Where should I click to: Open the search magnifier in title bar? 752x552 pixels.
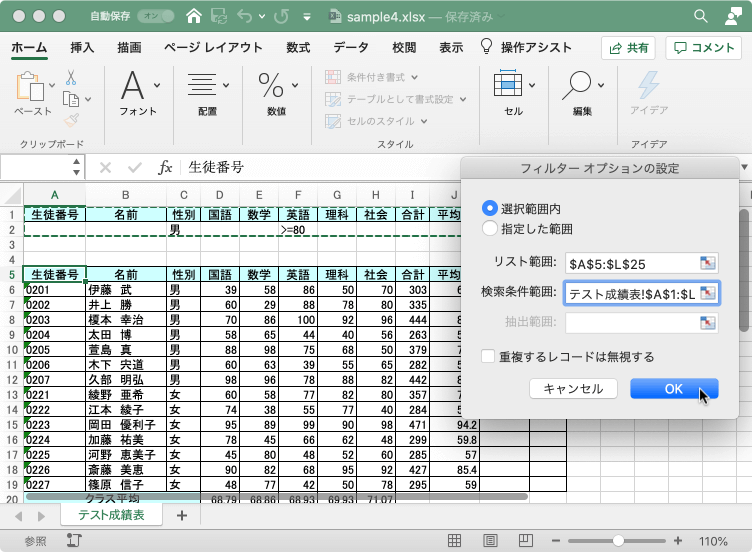701,16
